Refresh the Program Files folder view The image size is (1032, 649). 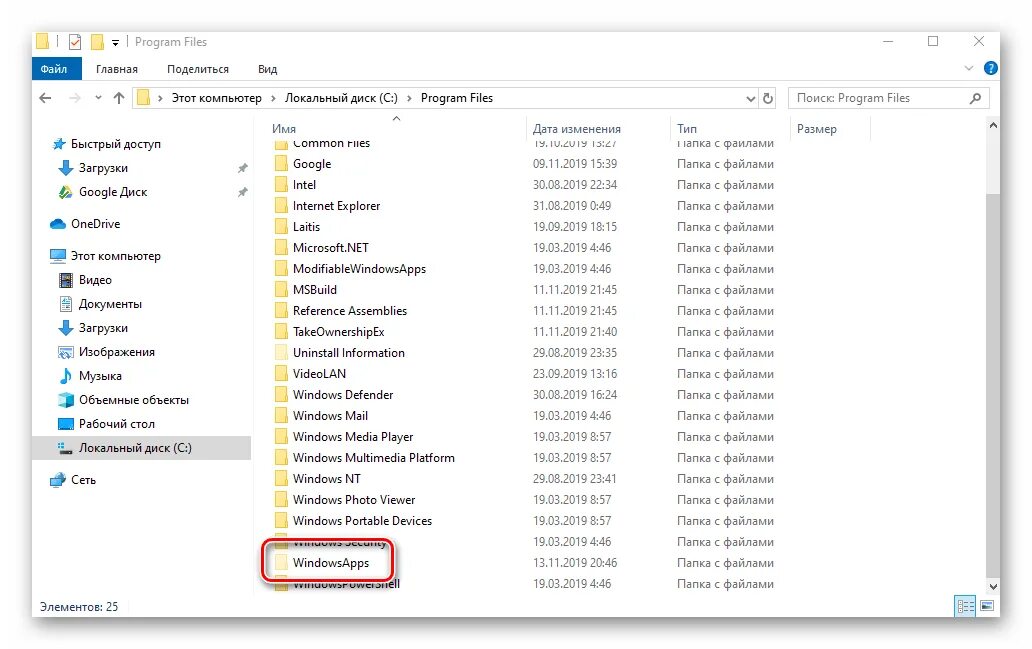[767, 97]
